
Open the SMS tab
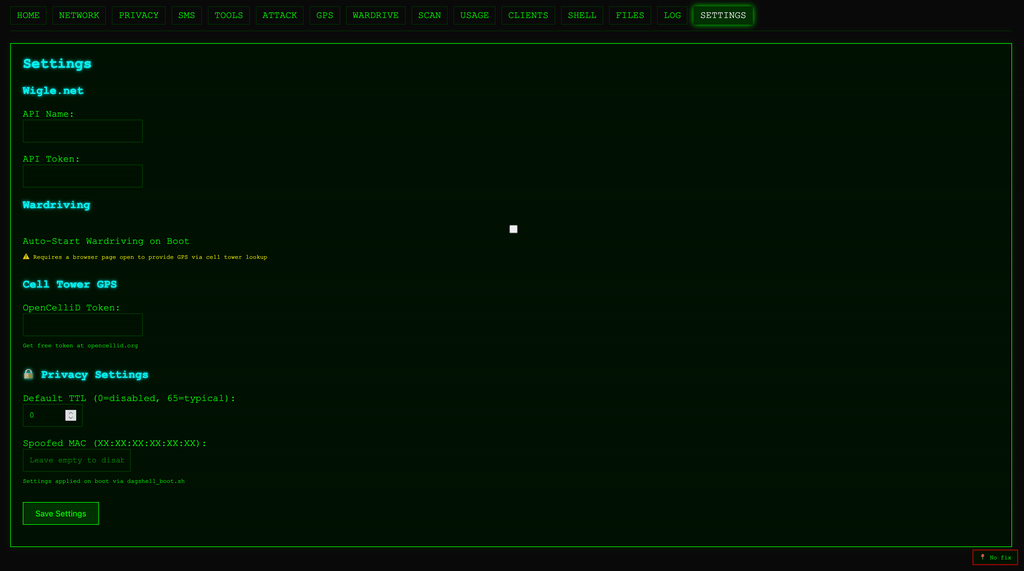(x=187, y=15)
